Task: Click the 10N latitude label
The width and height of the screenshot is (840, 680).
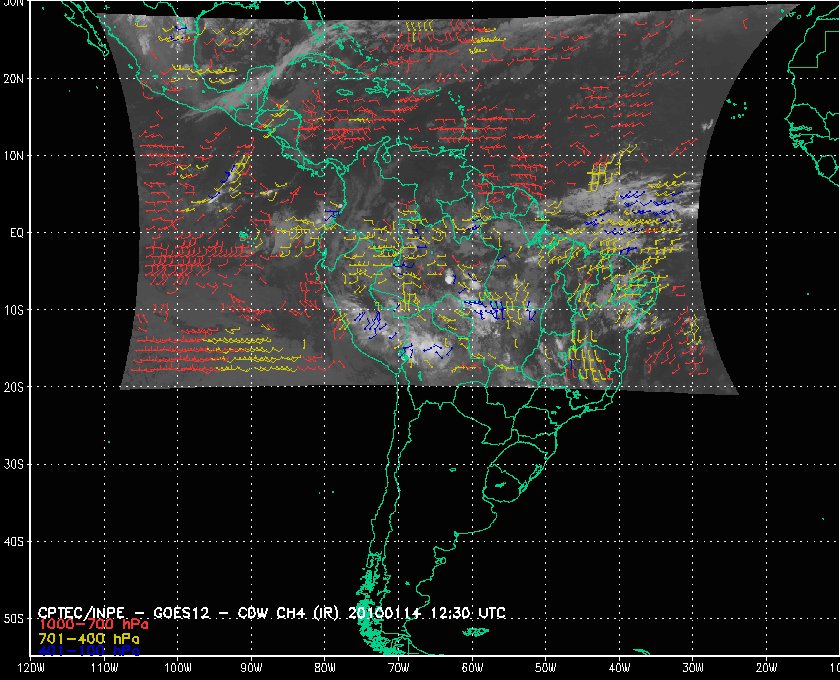Action: [x=13, y=155]
